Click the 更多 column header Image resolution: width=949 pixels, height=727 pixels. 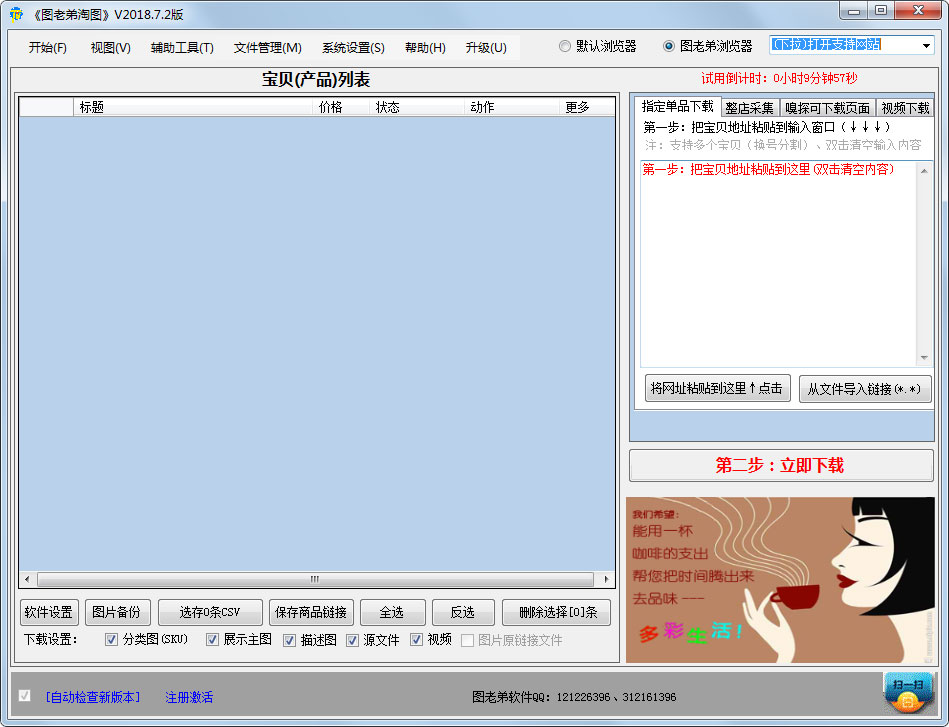[x=586, y=107]
